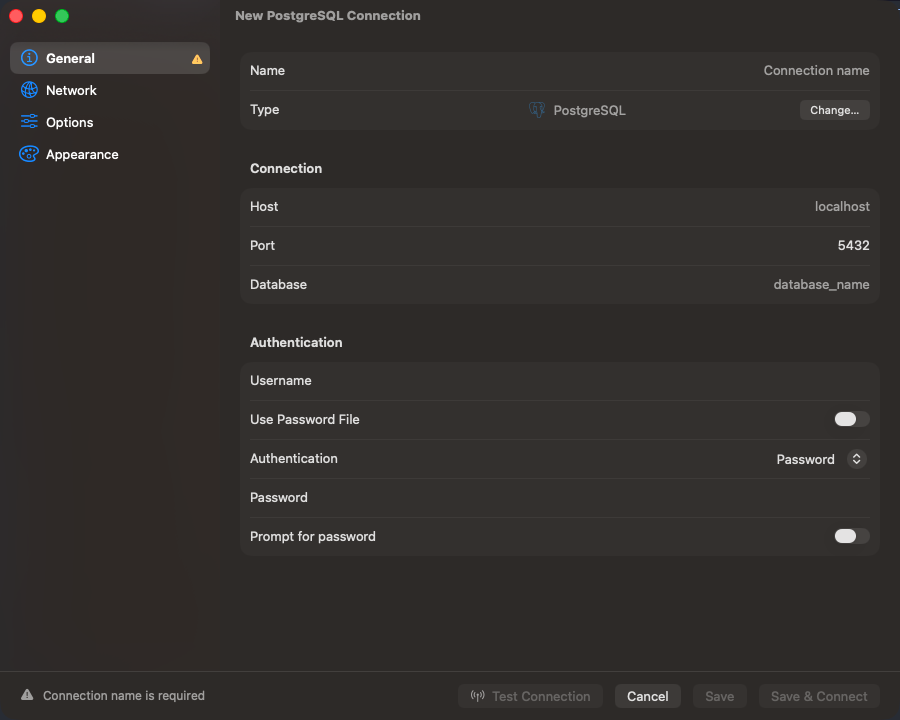Open the Appearance tab
Screen dimensions: 900x720
point(110,154)
